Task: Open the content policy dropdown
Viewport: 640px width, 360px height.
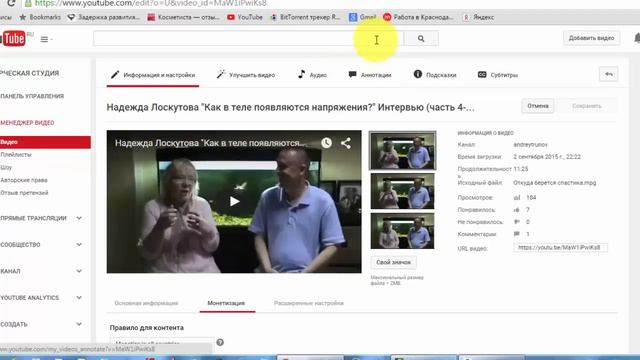Action: (162, 343)
